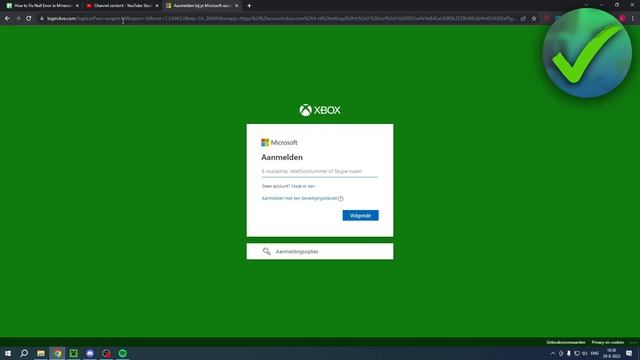Open the footer more options ellipsis

633,342
